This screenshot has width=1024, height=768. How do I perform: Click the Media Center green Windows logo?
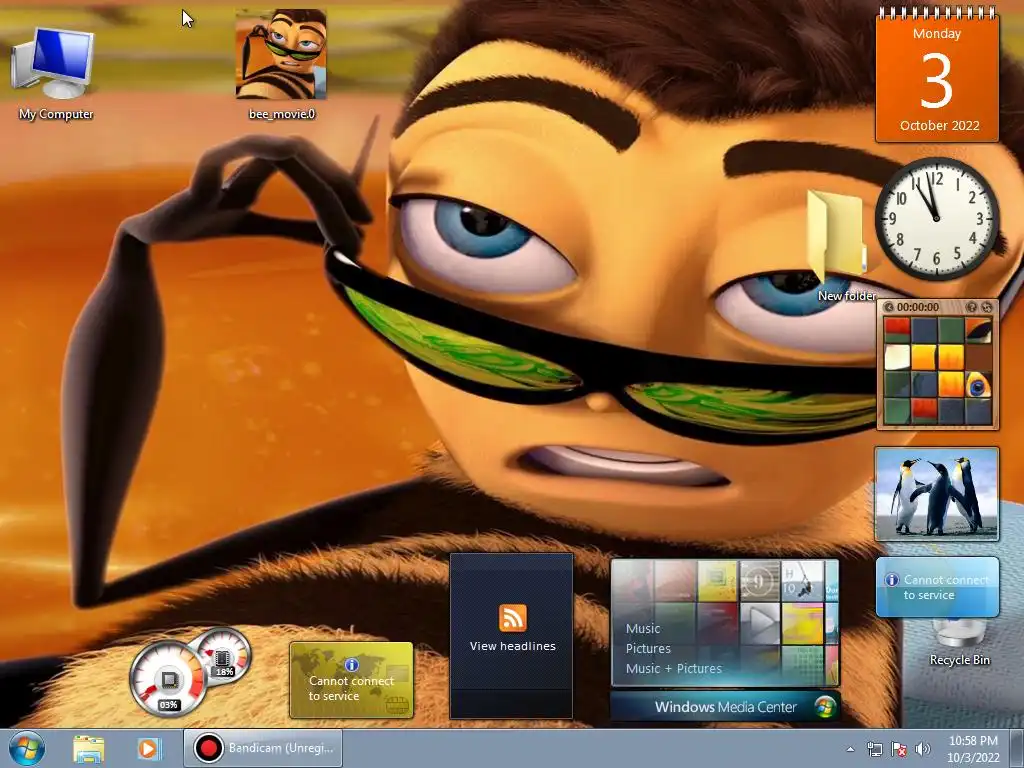pos(825,707)
